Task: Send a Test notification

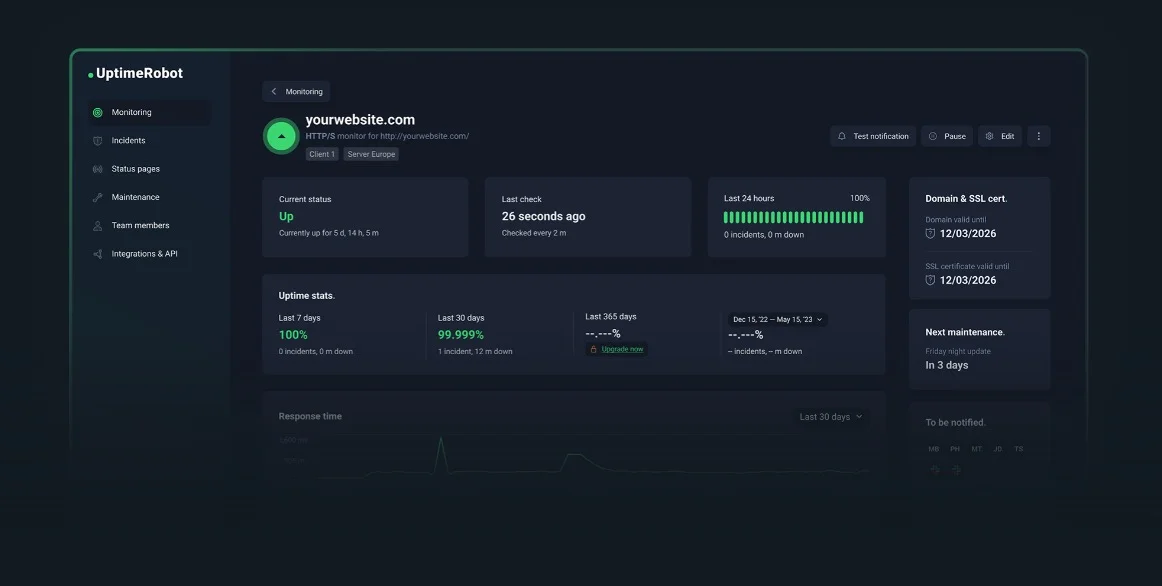Action: point(872,136)
